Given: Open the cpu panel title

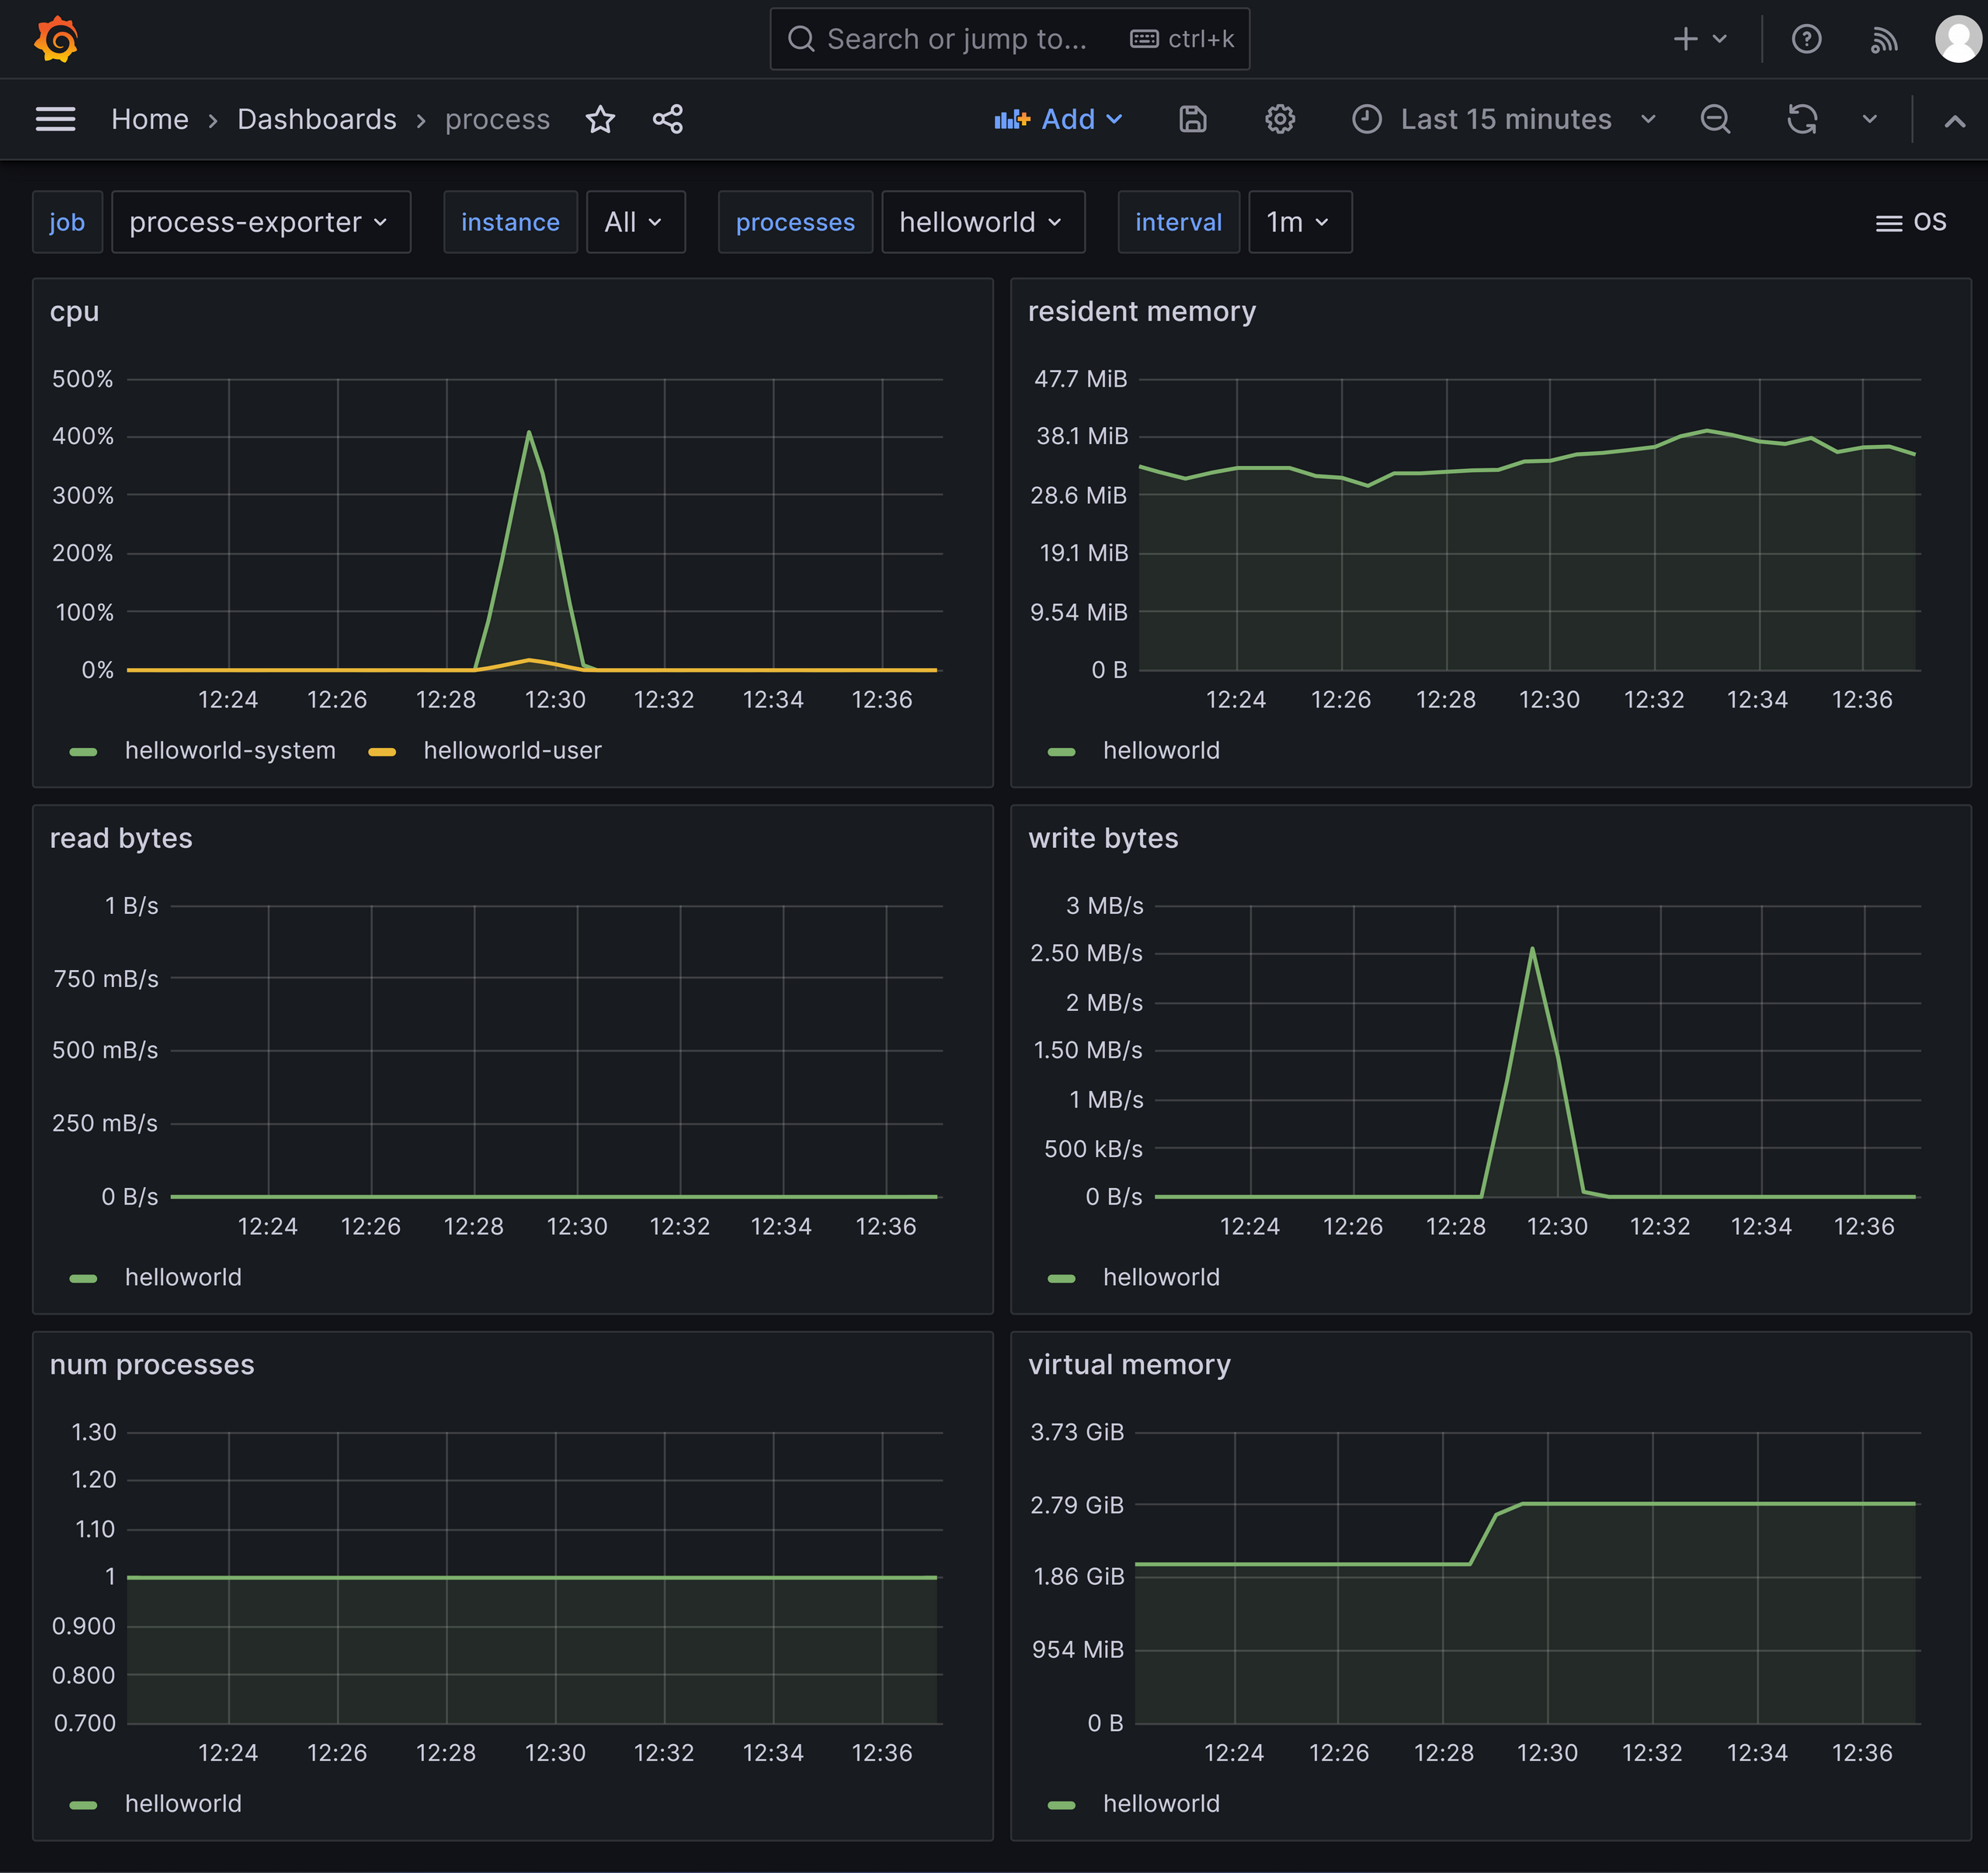Looking at the screenshot, I should [x=74, y=312].
